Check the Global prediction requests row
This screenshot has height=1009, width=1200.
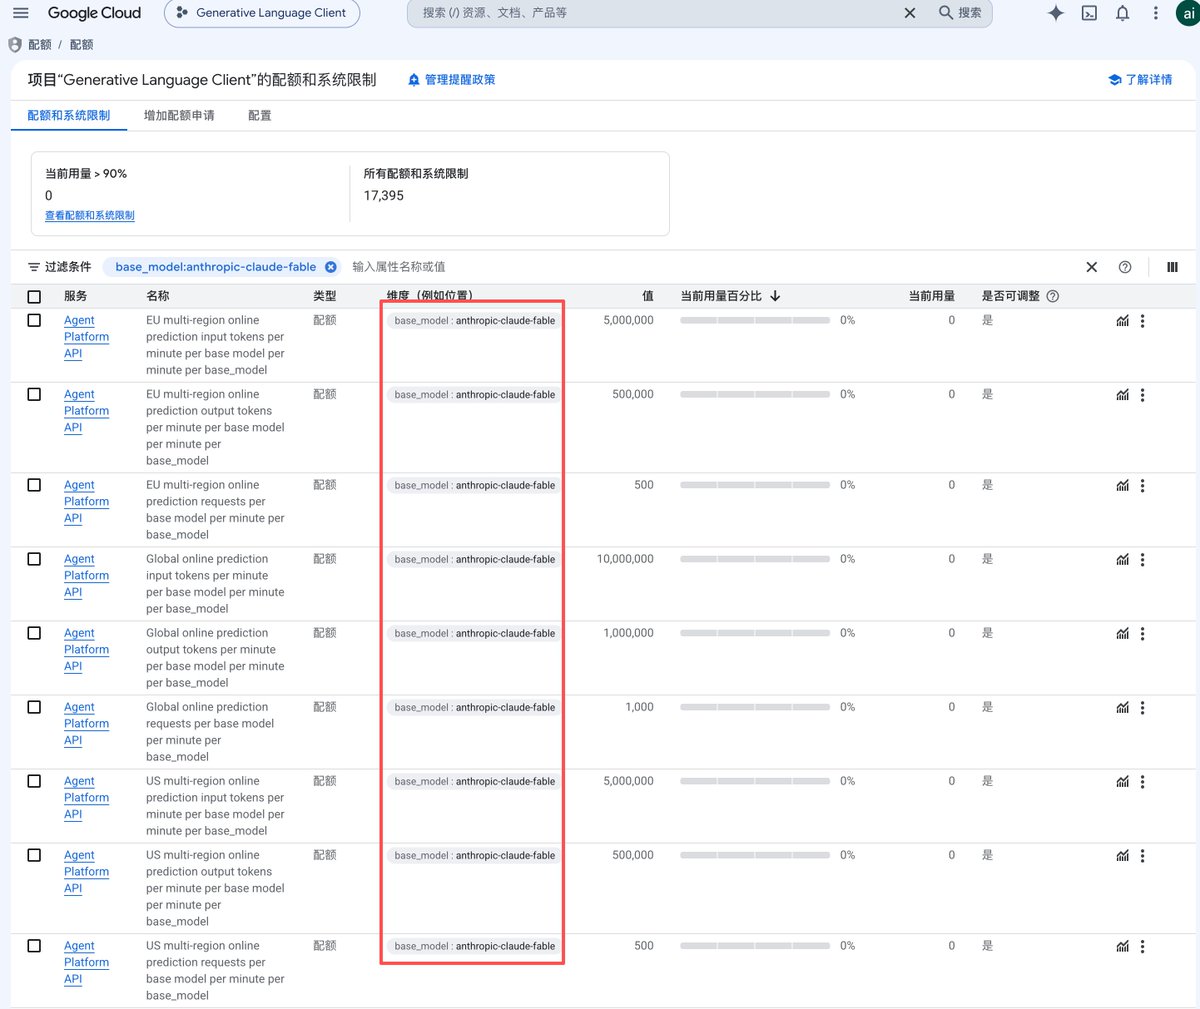click(34, 707)
